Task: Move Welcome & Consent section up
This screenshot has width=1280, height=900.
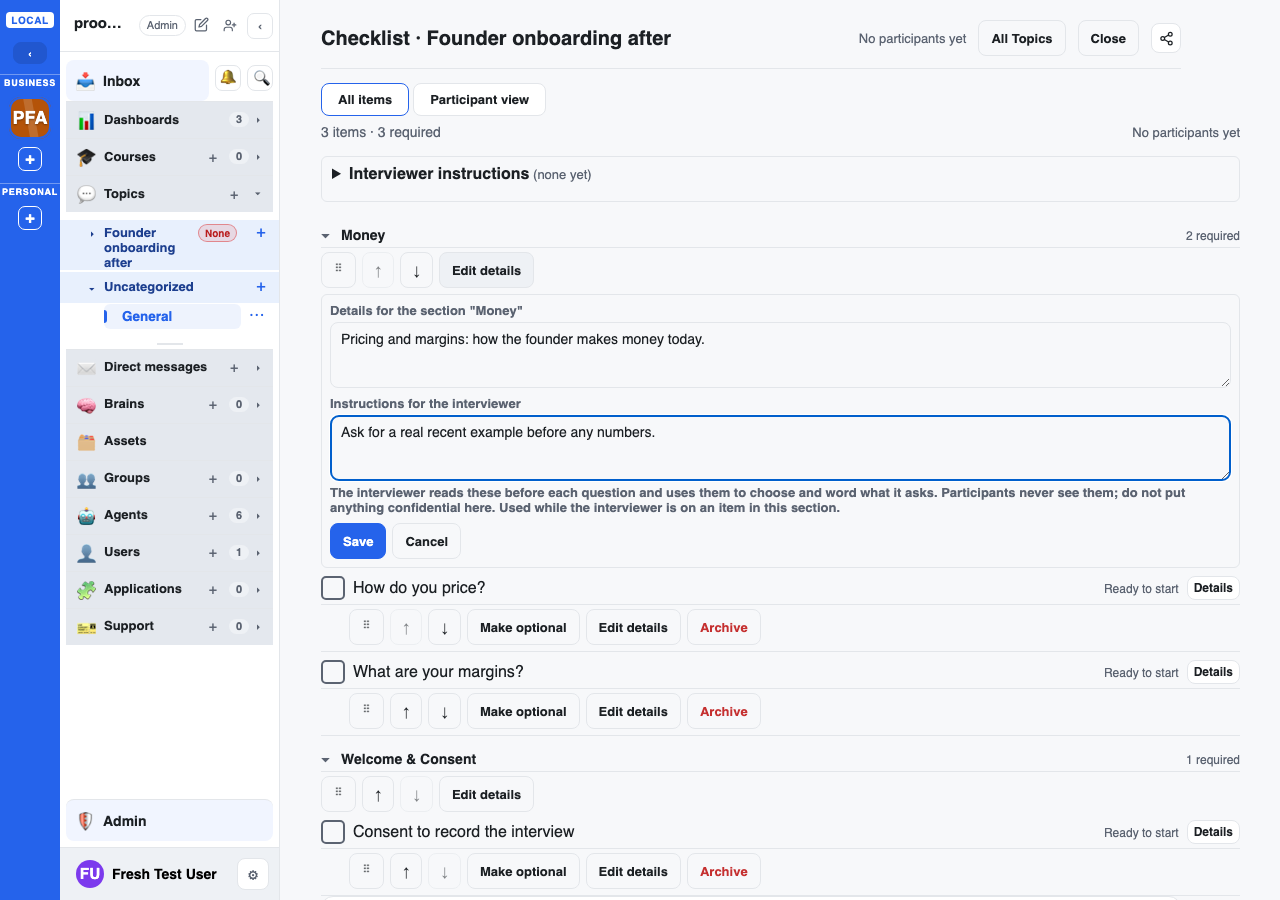Action: (x=378, y=795)
